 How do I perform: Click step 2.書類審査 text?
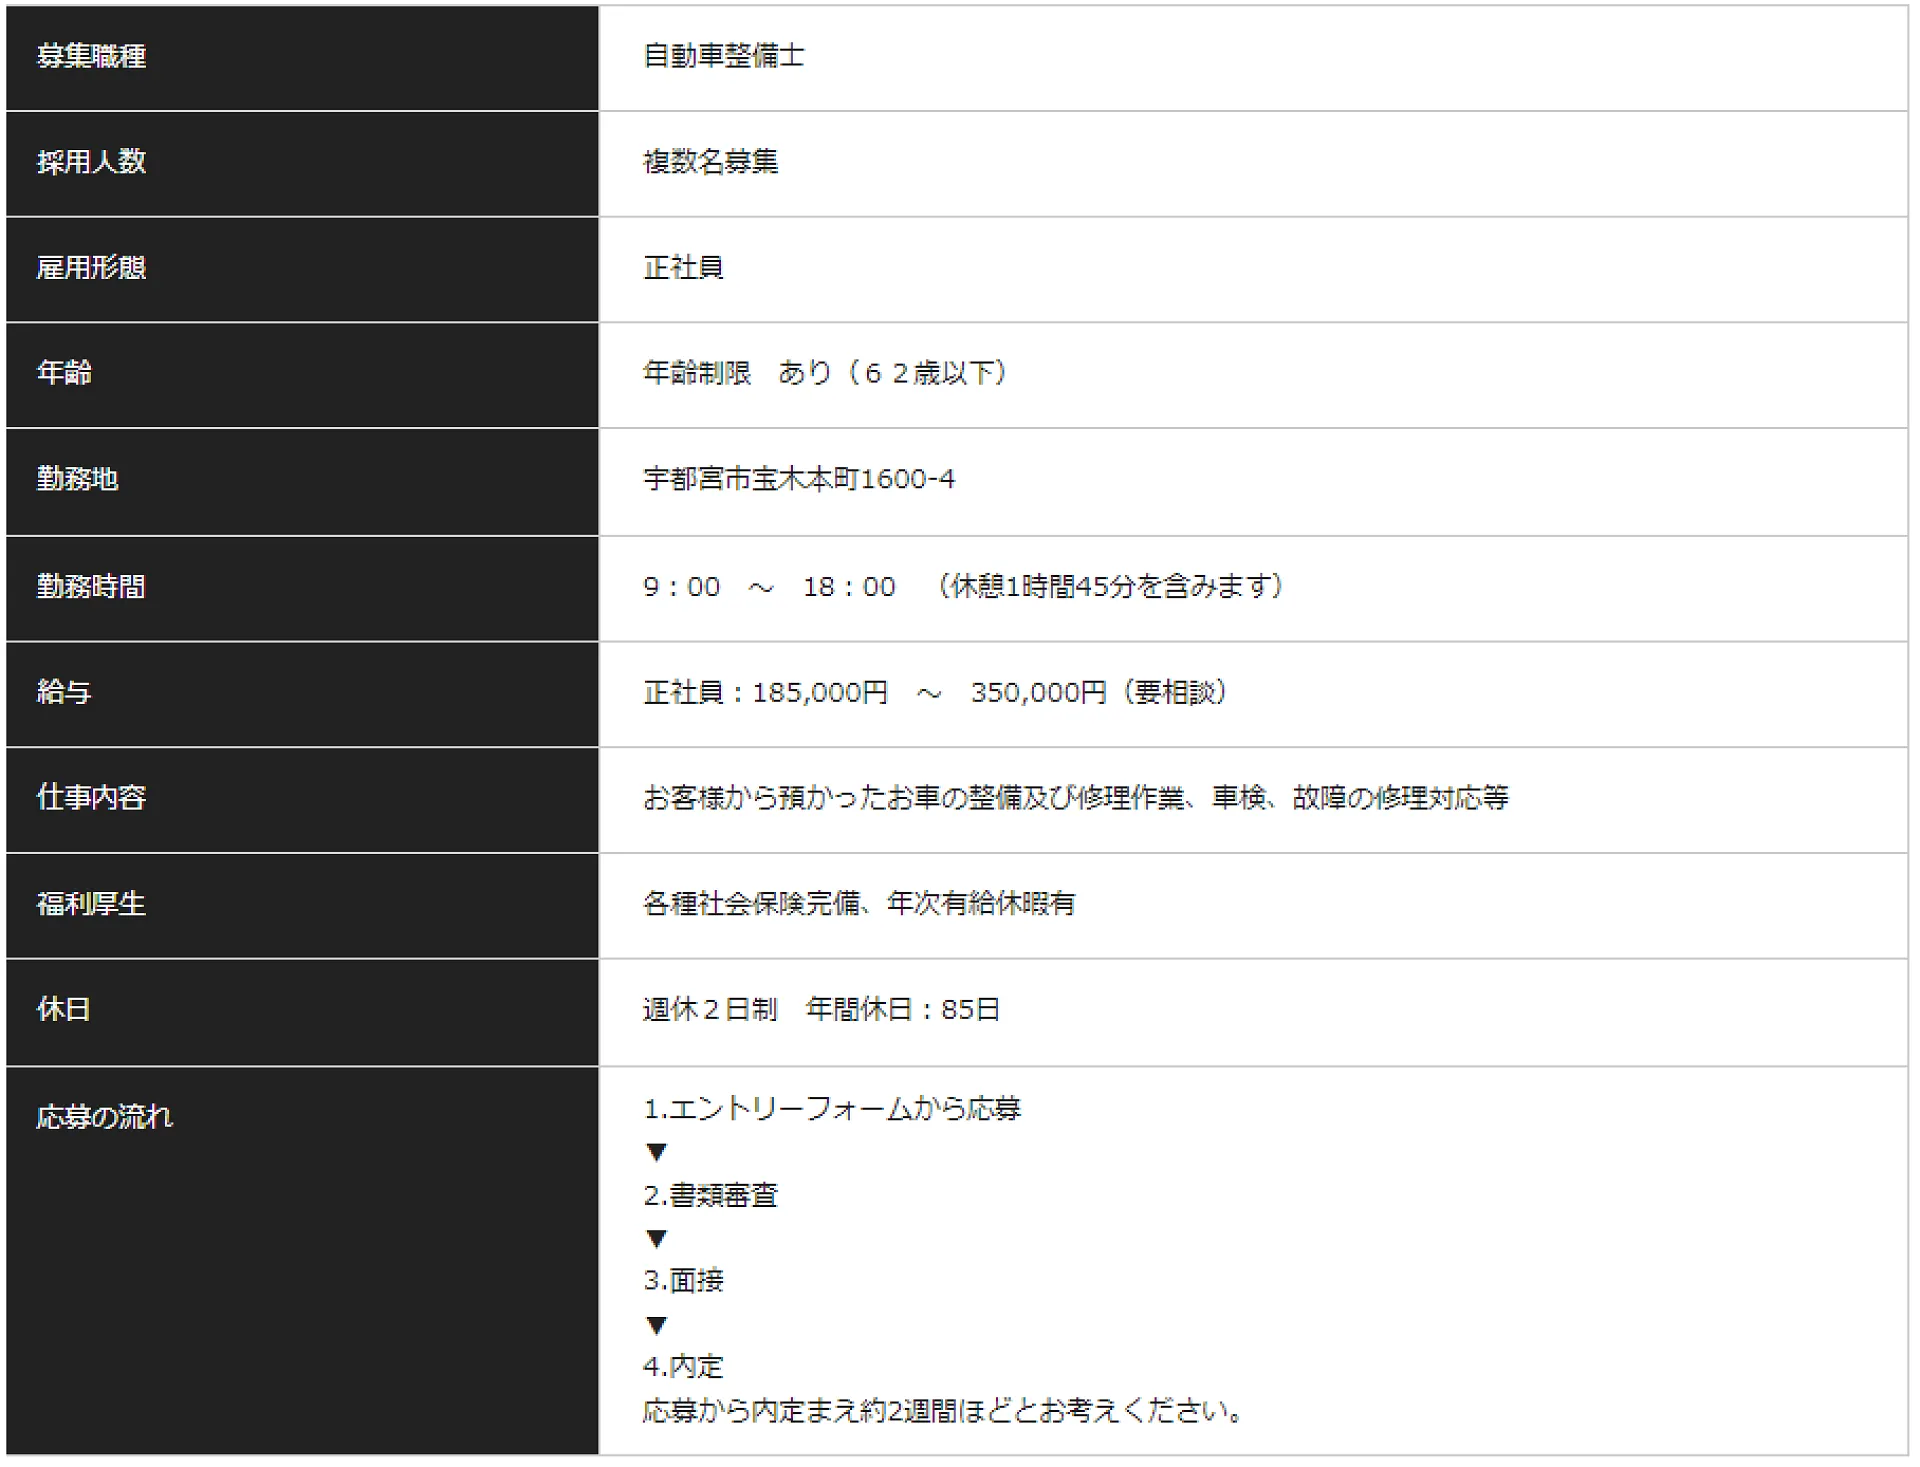click(x=710, y=1196)
